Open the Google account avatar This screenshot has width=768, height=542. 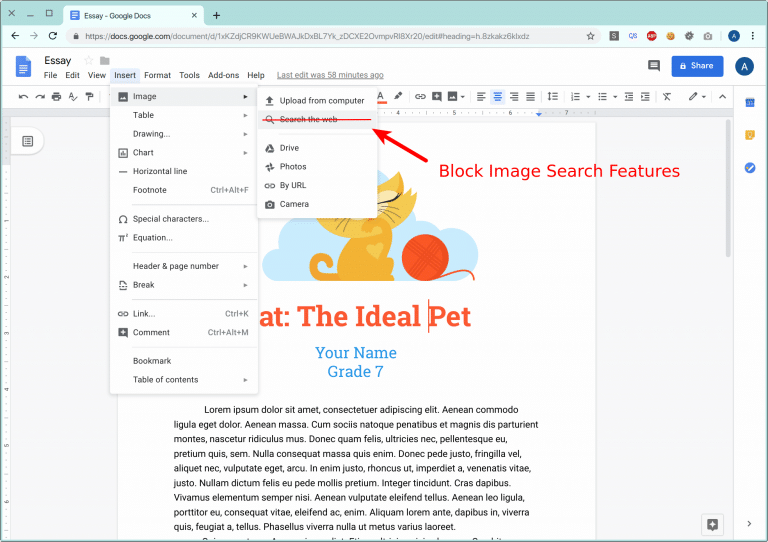(744, 66)
